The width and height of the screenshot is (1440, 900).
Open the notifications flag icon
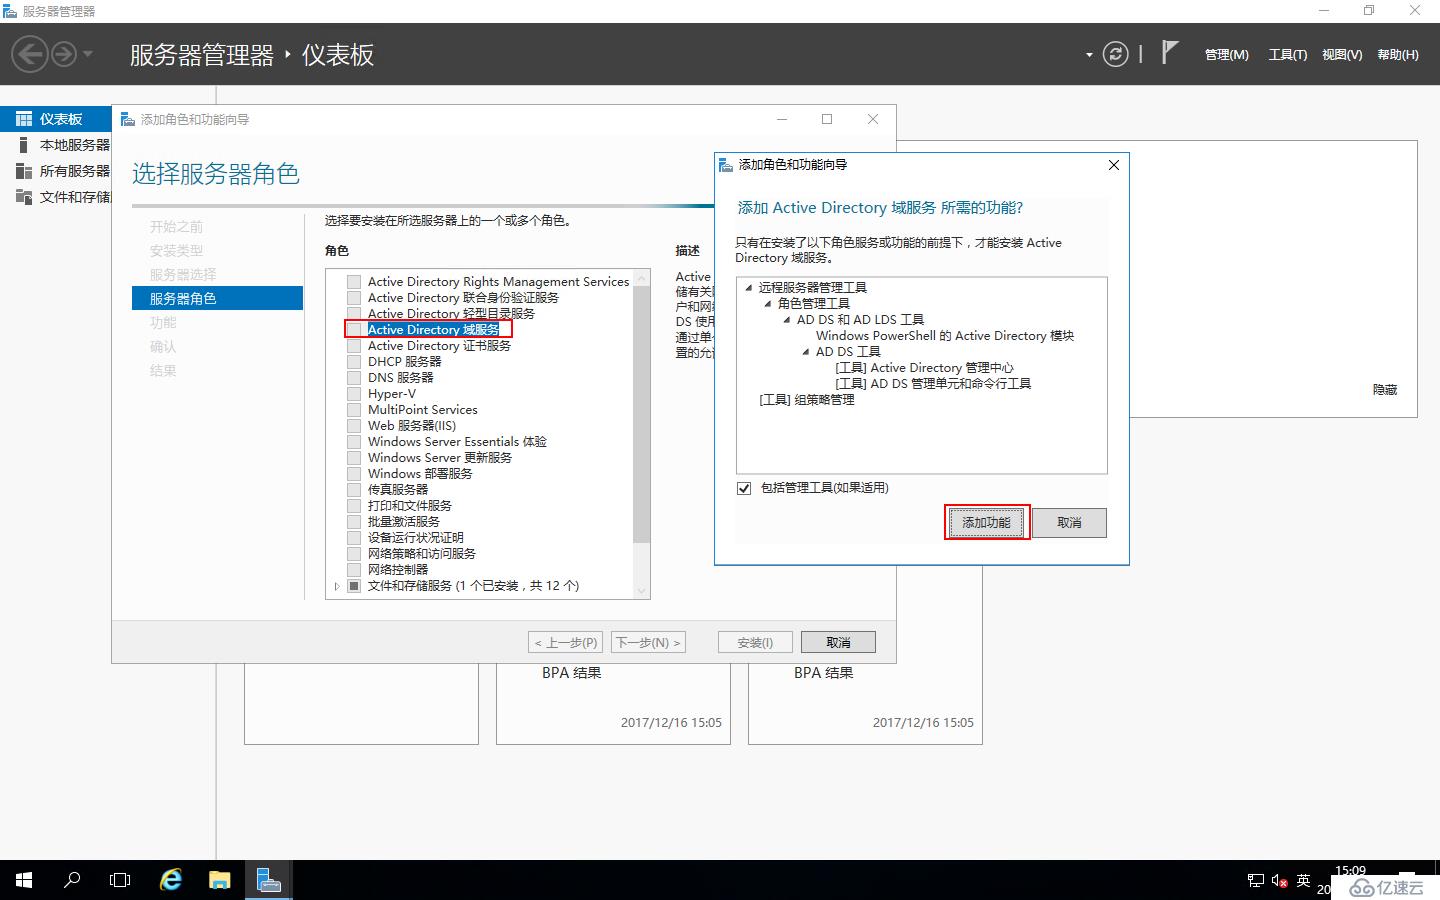point(1170,52)
